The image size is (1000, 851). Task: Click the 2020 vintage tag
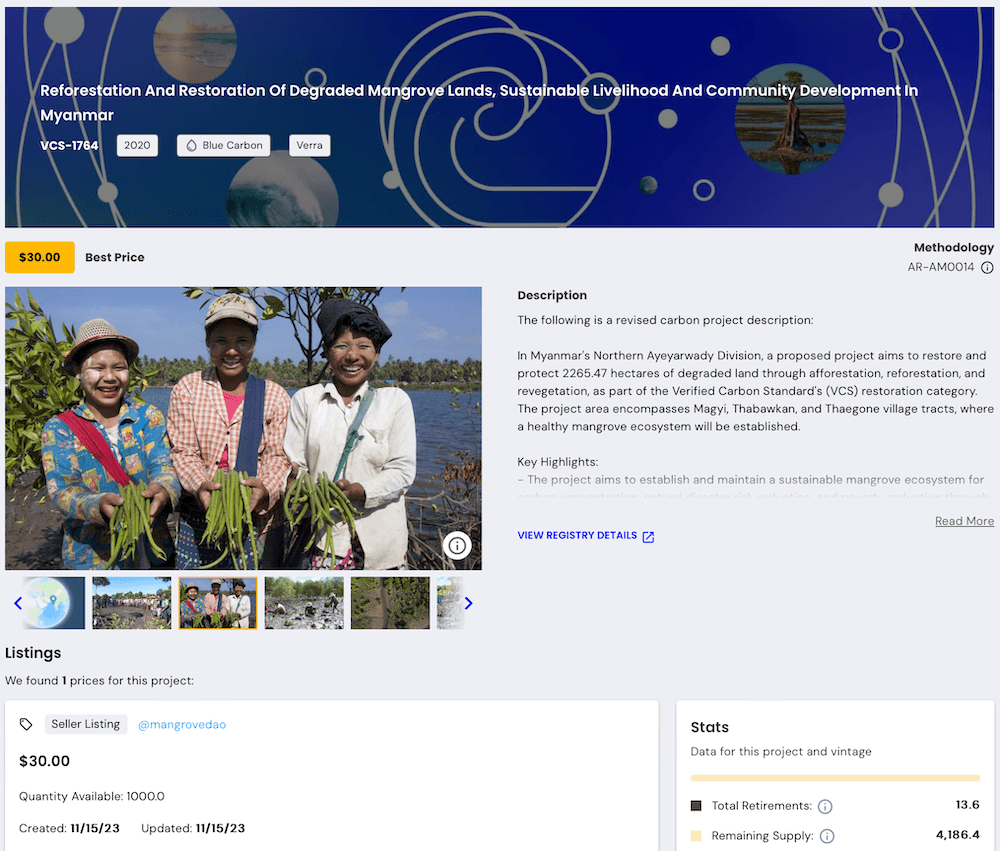point(137,146)
